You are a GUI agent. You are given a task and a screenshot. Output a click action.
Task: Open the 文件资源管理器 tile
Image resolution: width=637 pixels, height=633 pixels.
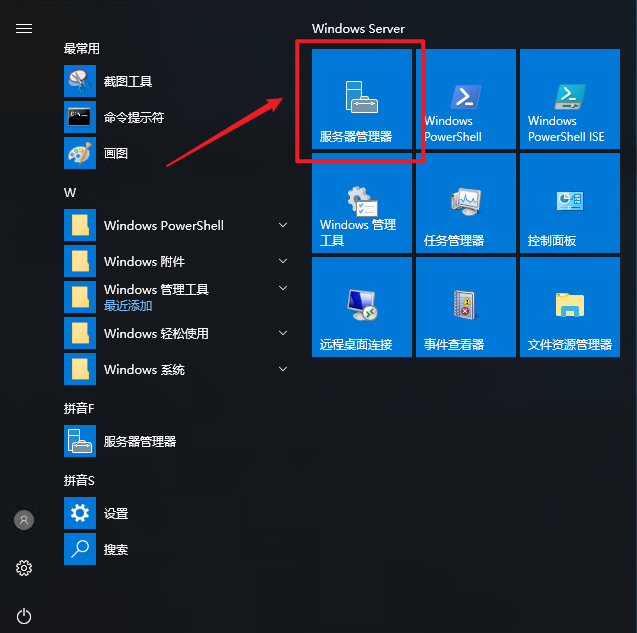click(x=570, y=307)
